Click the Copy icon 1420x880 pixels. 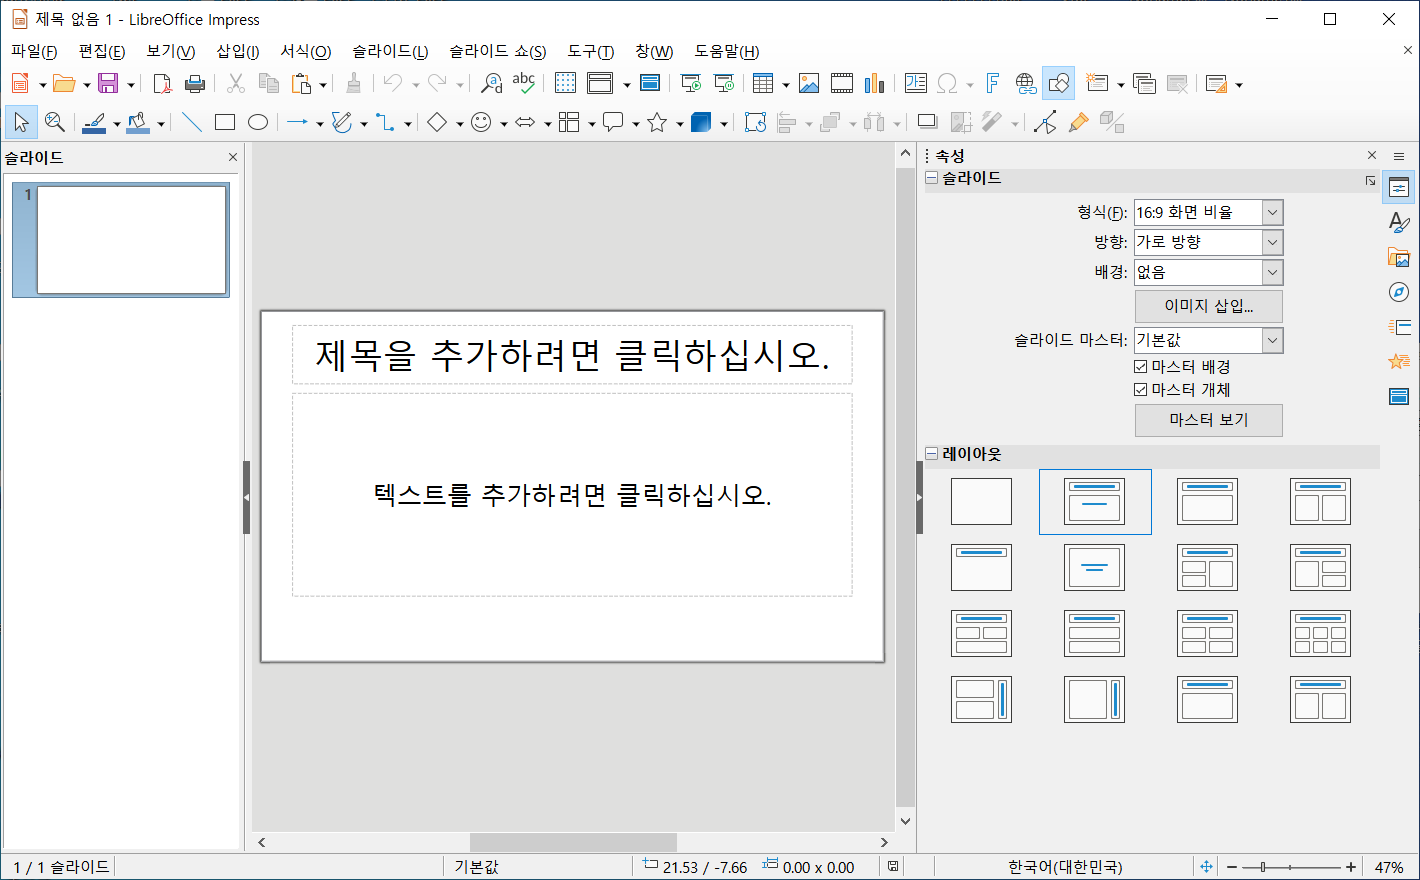[268, 84]
